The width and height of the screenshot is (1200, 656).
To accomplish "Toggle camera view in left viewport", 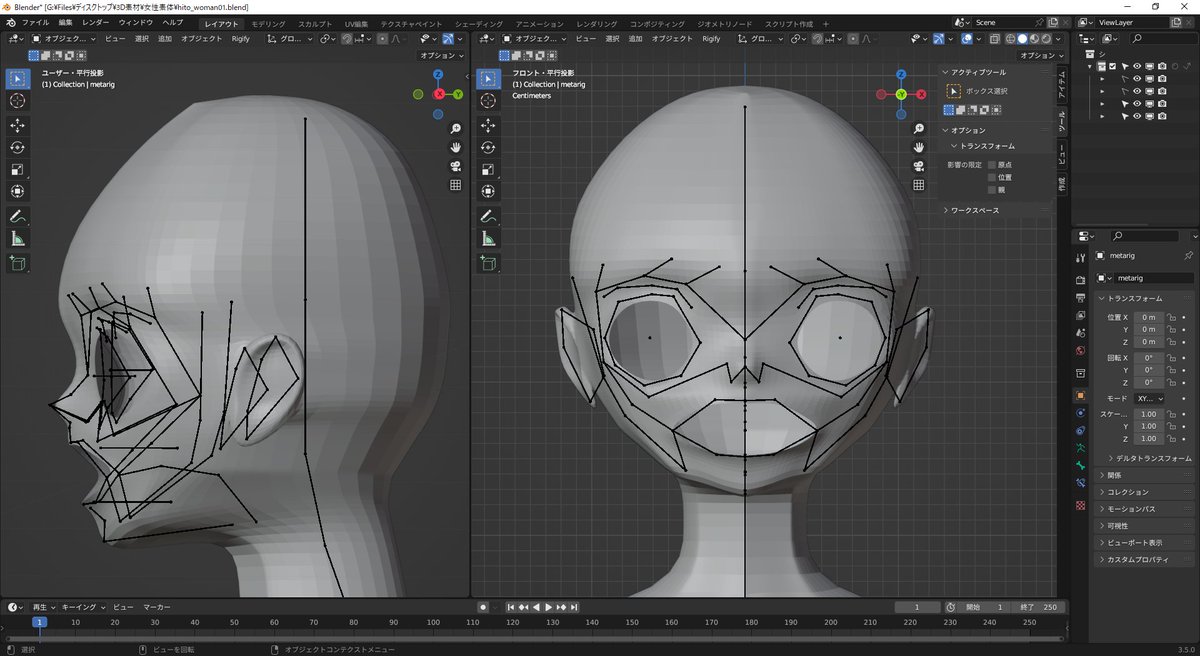I will 455,166.
